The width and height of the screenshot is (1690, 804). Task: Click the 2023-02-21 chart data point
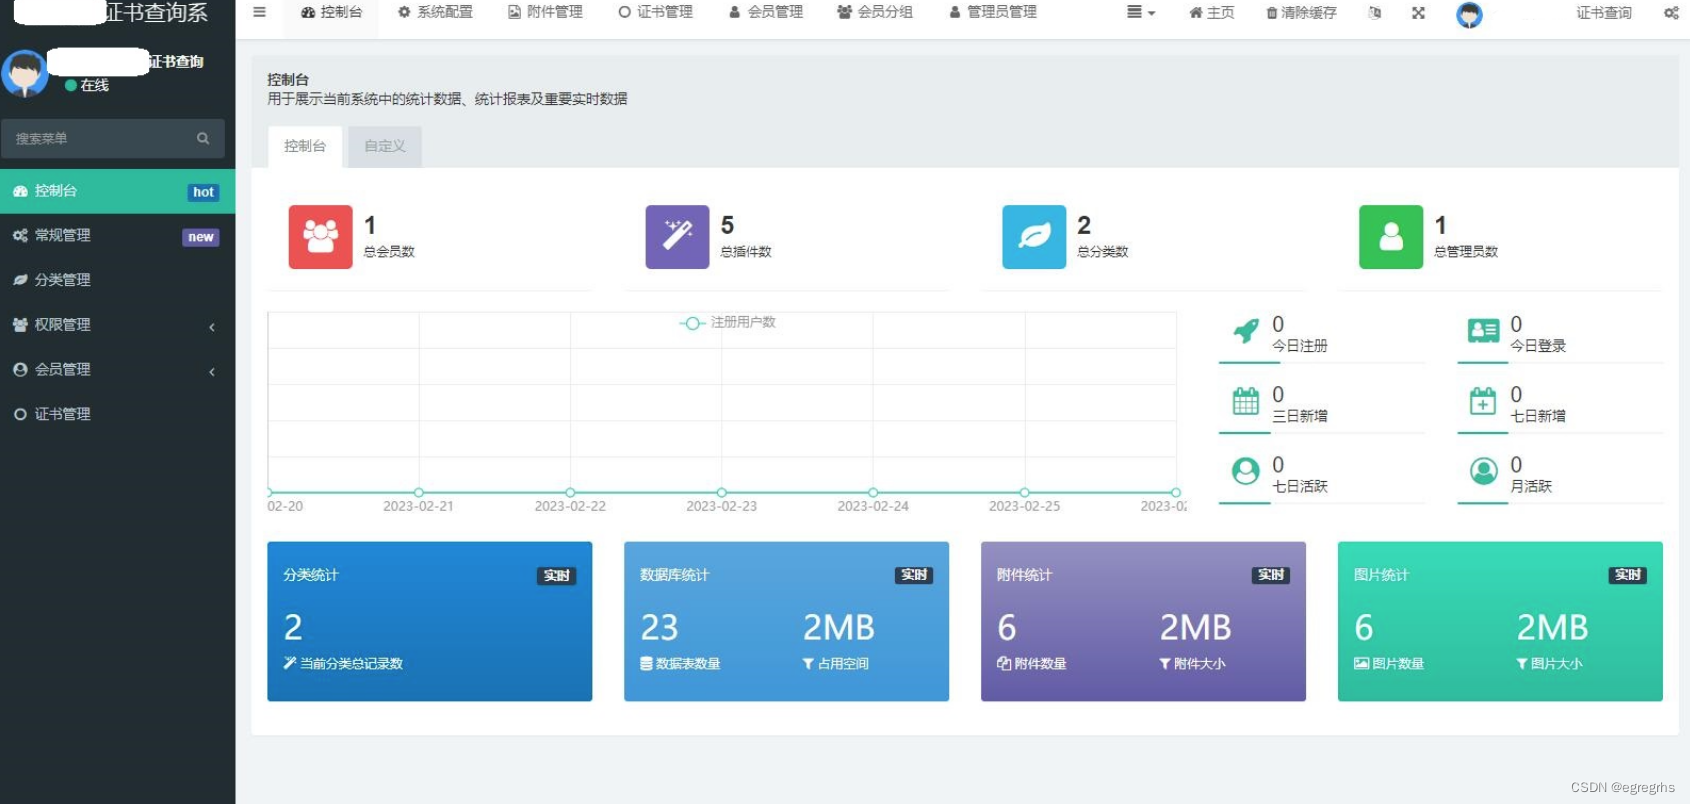(x=419, y=492)
